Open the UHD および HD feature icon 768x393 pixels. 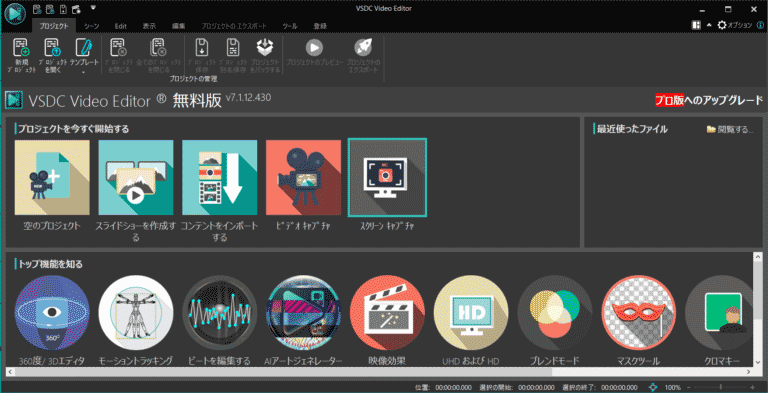(471, 312)
